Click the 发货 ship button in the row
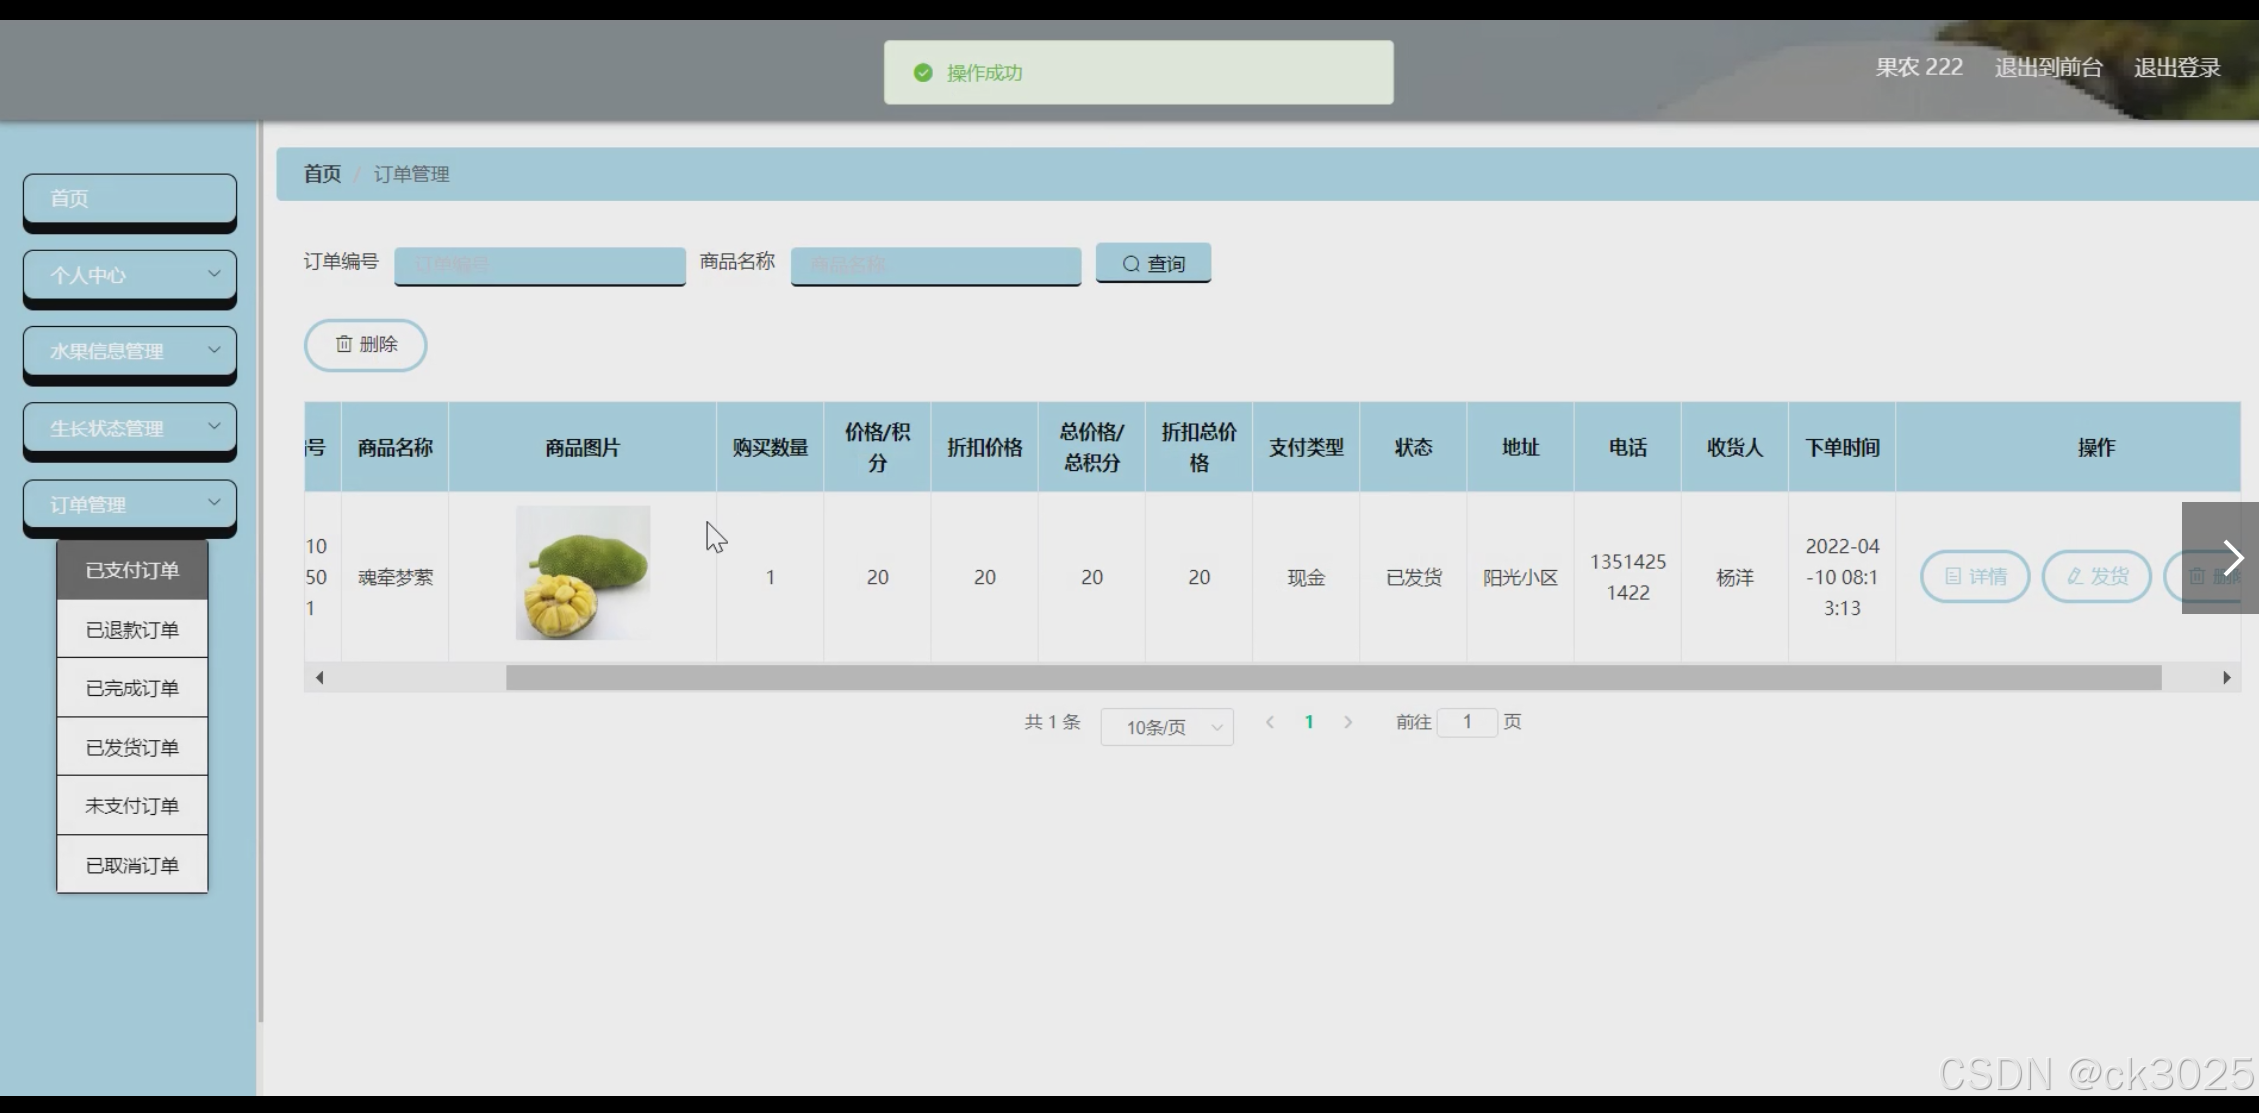 point(2096,577)
